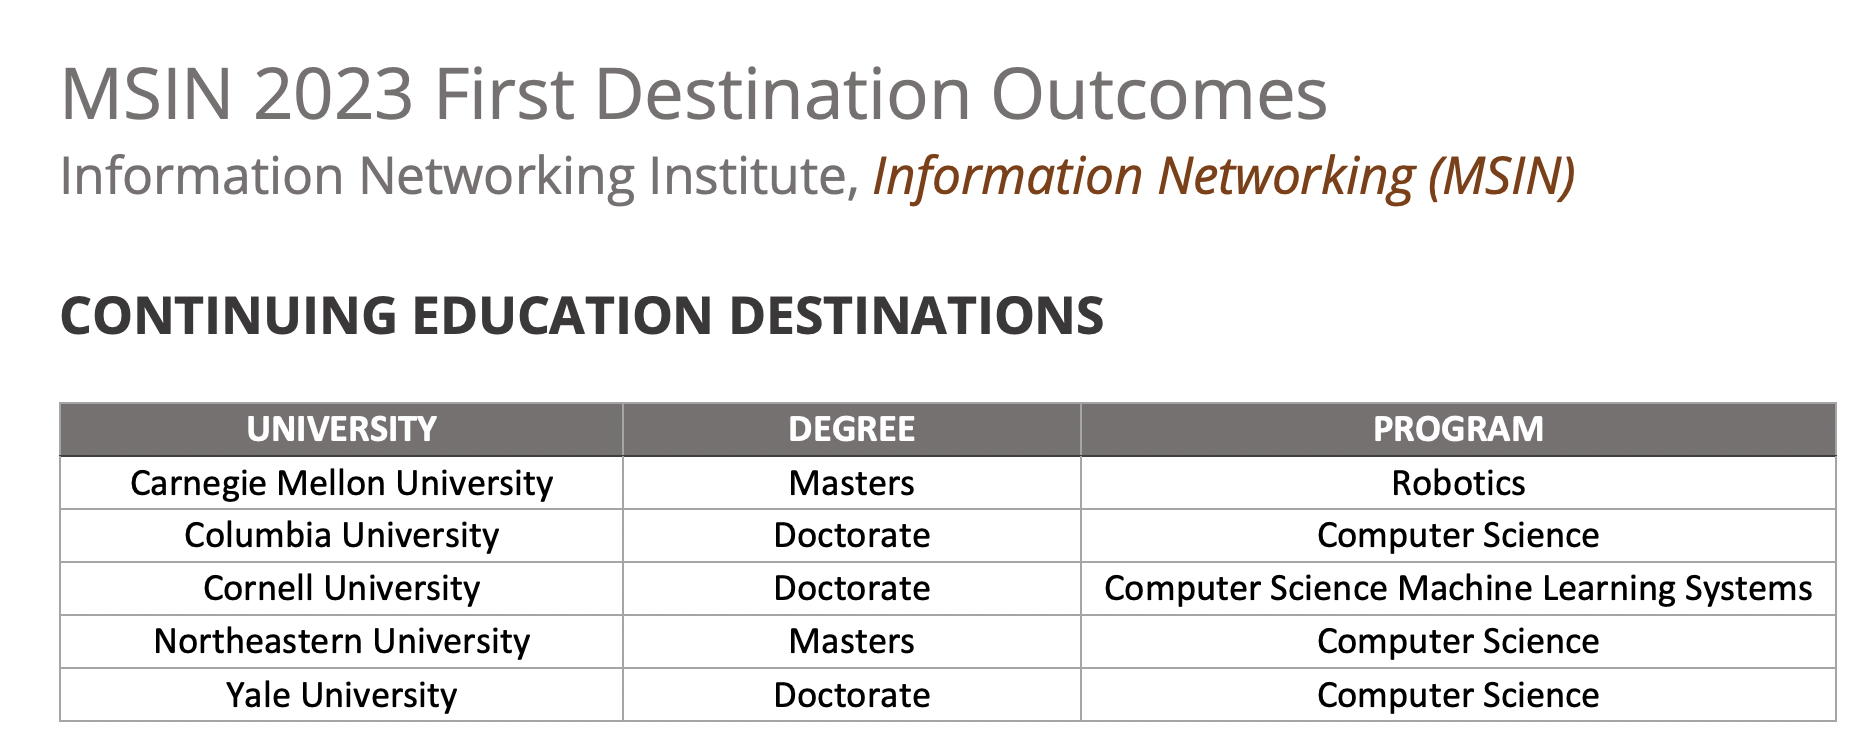The image size is (1866, 754).
Task: Click the Cornell University cell
Action: point(341,589)
